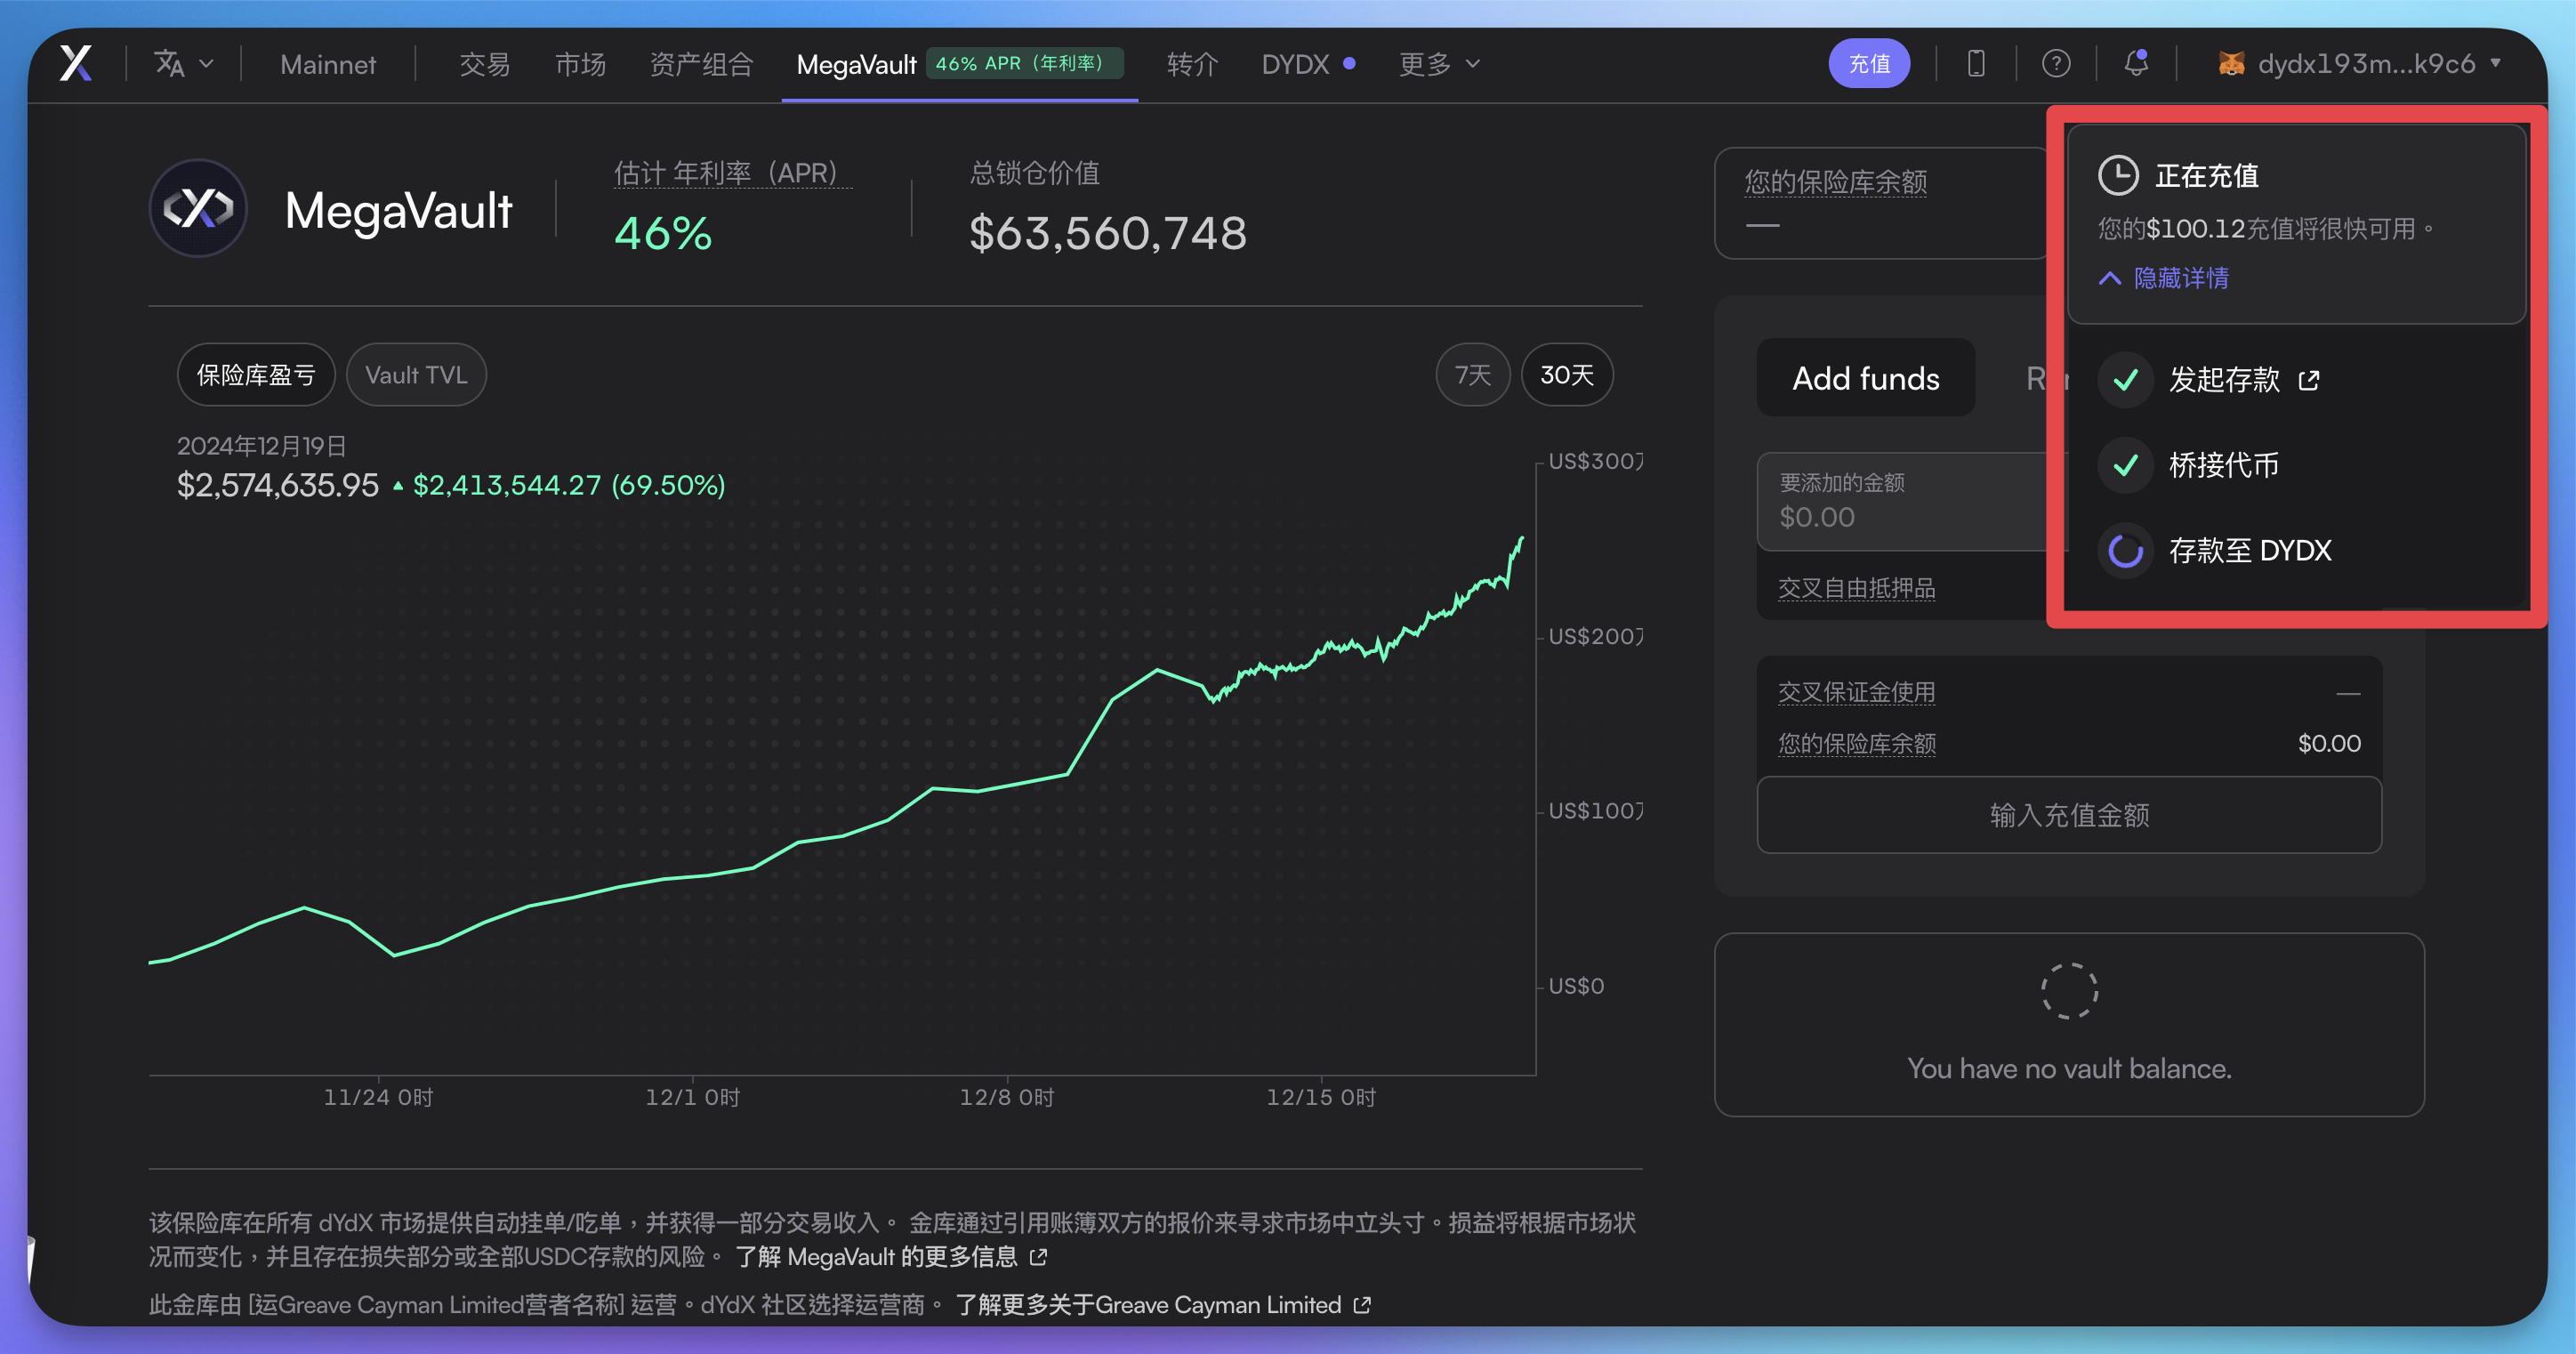Click the $2,574,635.95 chart value
This screenshot has height=1354, width=2576.
[278, 485]
